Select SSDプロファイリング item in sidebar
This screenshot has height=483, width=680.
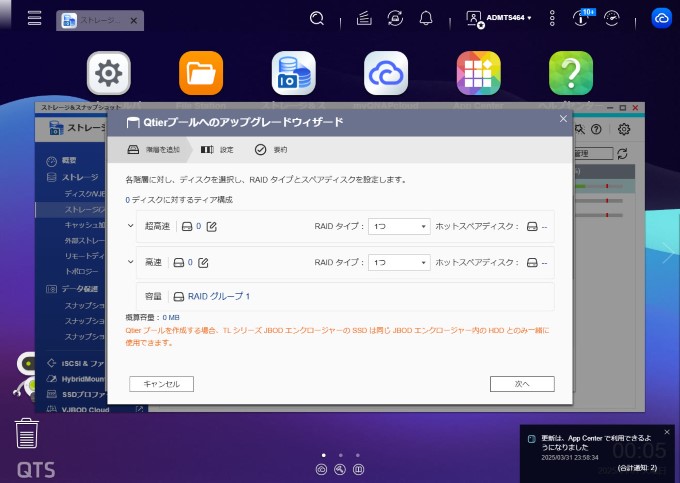[76, 395]
